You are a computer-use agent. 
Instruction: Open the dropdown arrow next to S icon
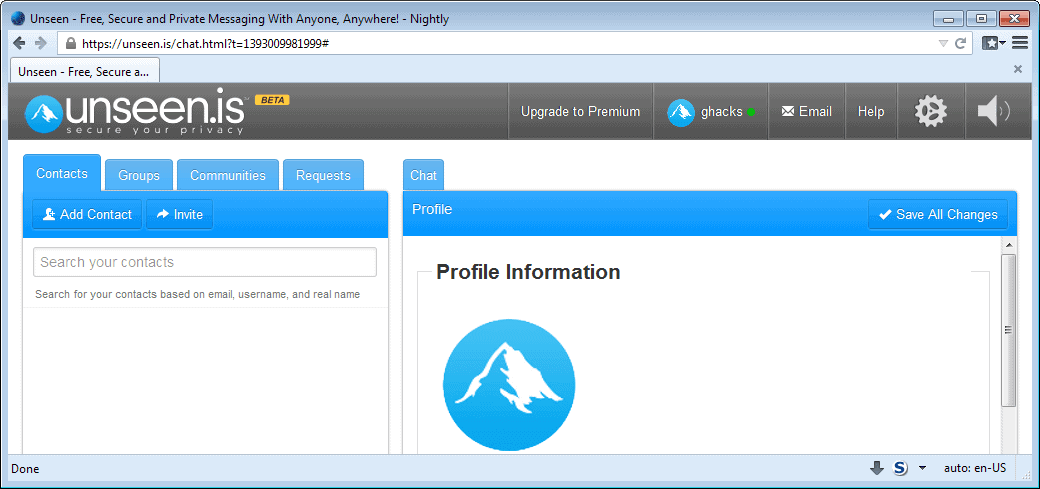[922, 468]
